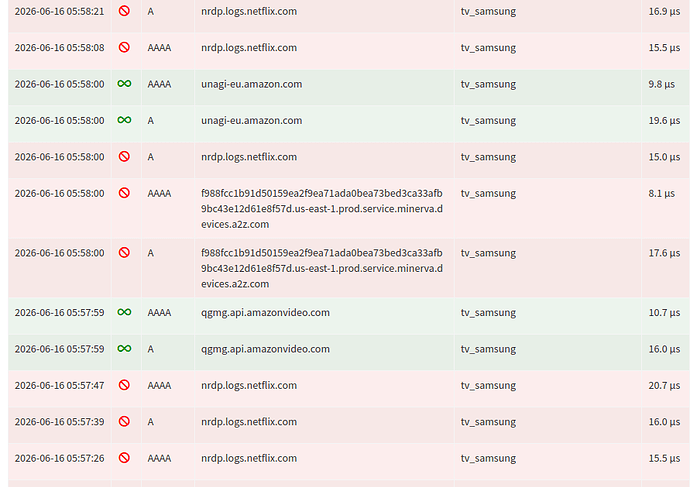Image resolution: width=690 pixels, height=487 pixels.
Task: Click forwarded icon in A unagi-eu.amazon.com row
Action: pyautogui.click(x=124, y=120)
